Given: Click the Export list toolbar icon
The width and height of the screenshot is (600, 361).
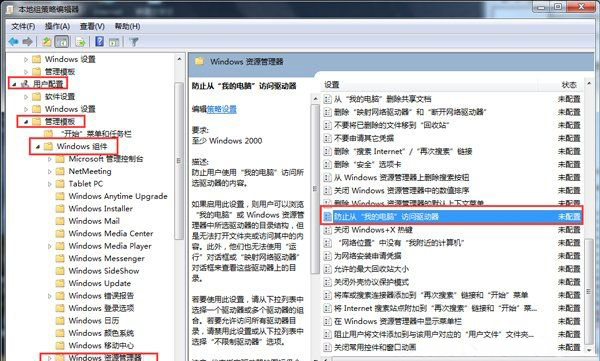Looking at the screenshot, I should coord(81,41).
